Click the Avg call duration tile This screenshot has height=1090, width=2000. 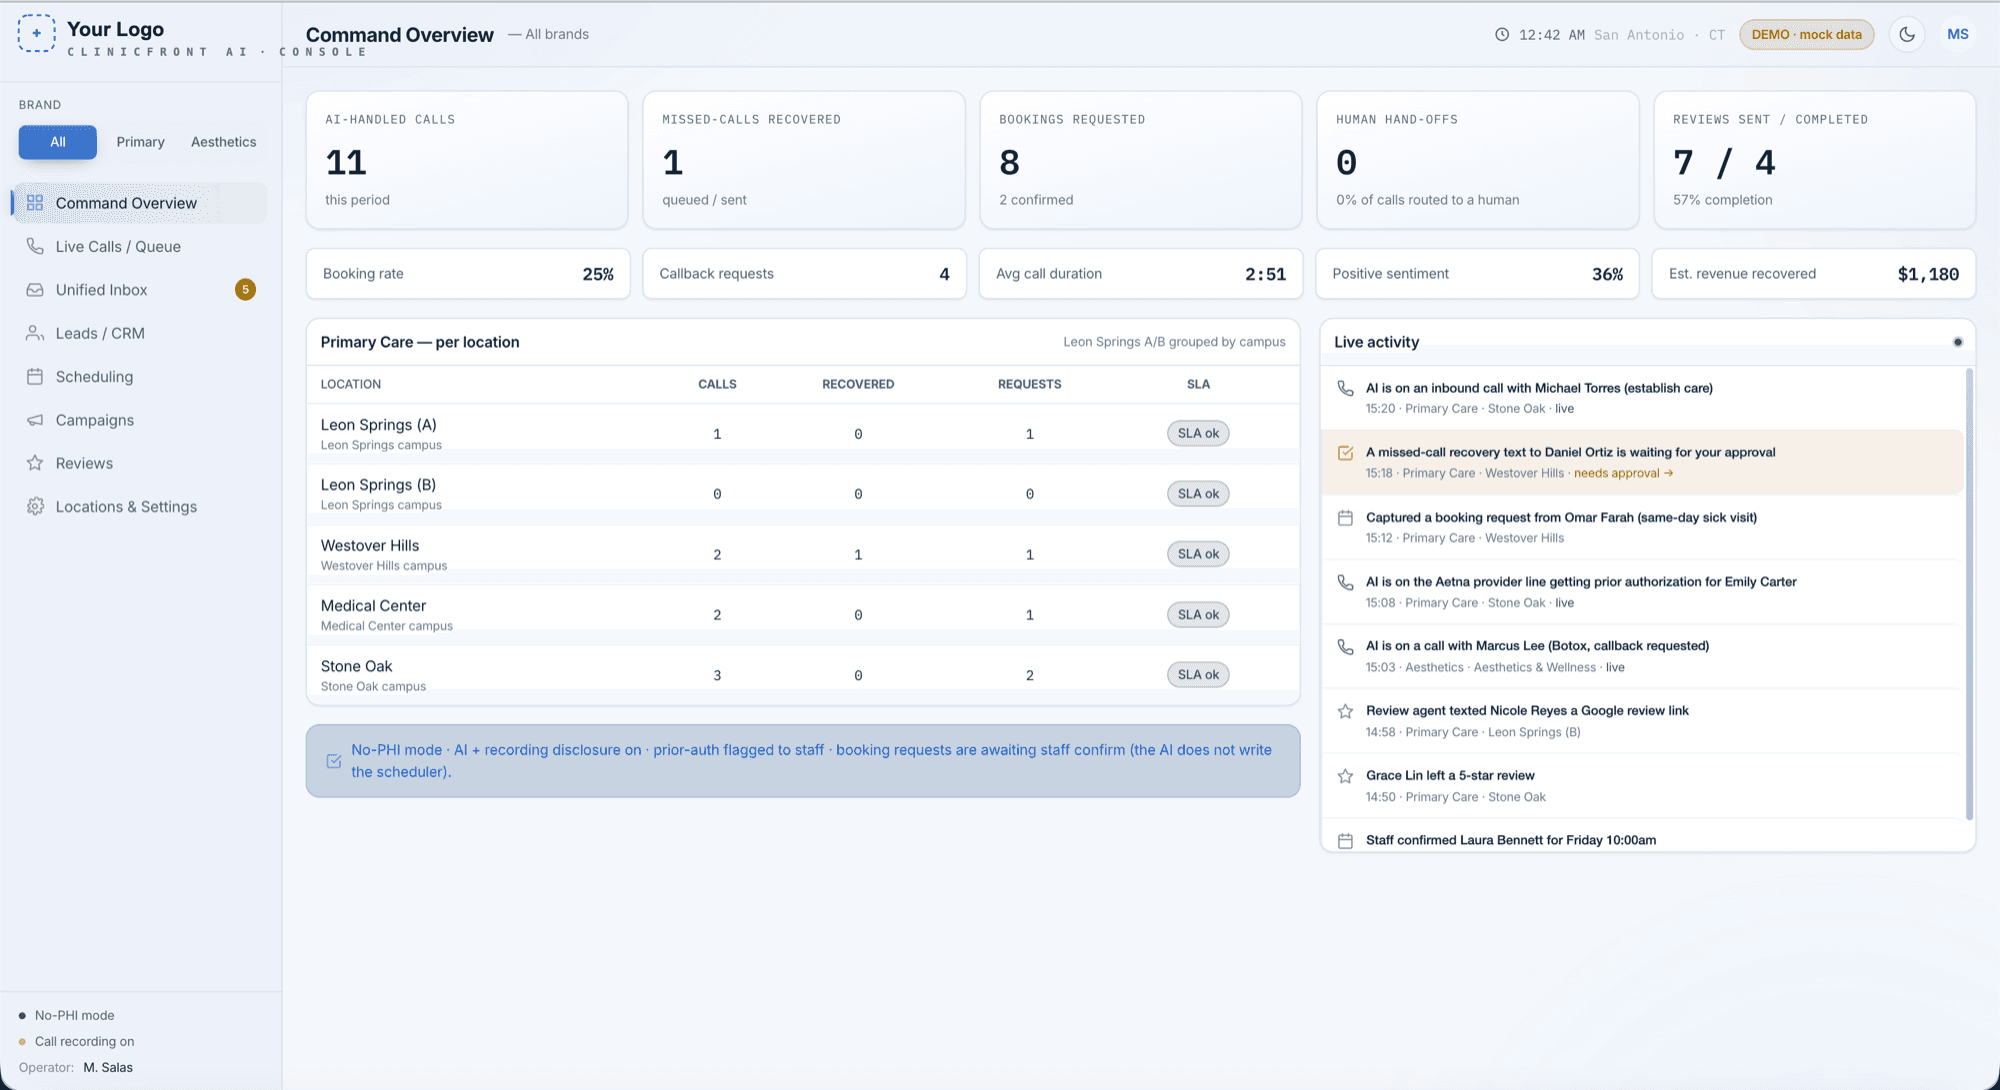[x=1141, y=274]
